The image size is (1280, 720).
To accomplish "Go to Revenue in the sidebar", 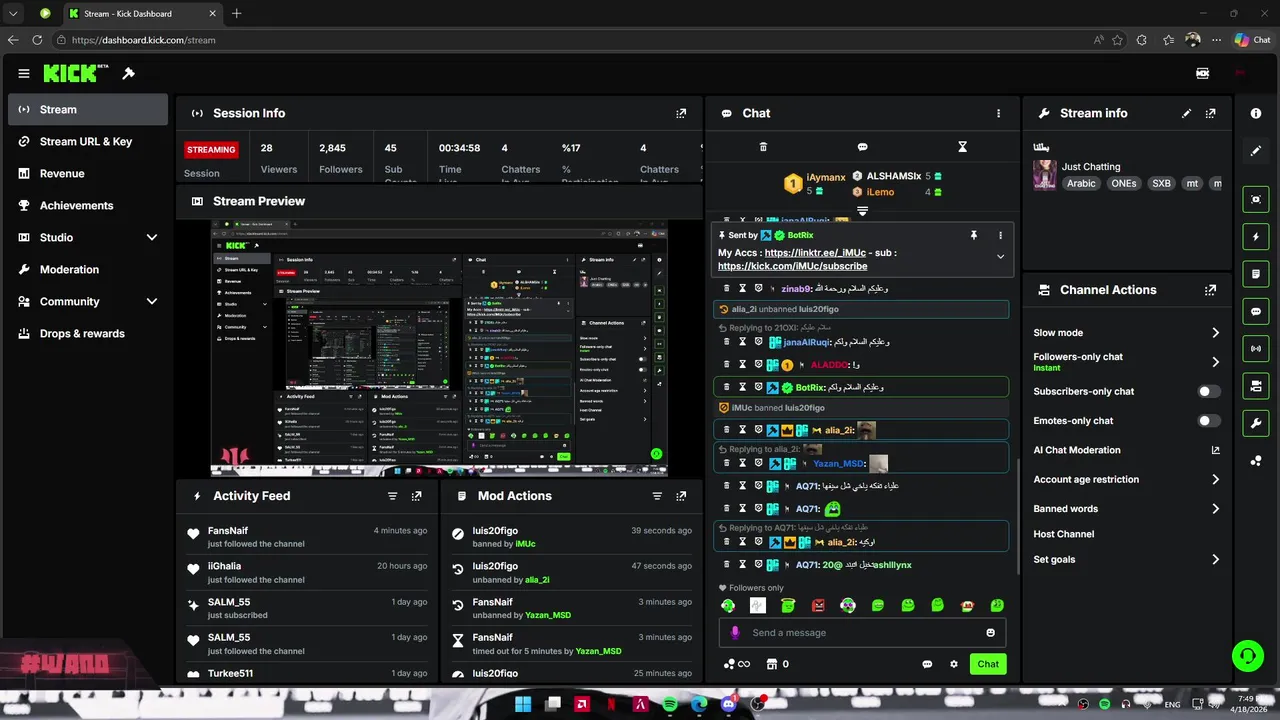I will pos(88,174).
